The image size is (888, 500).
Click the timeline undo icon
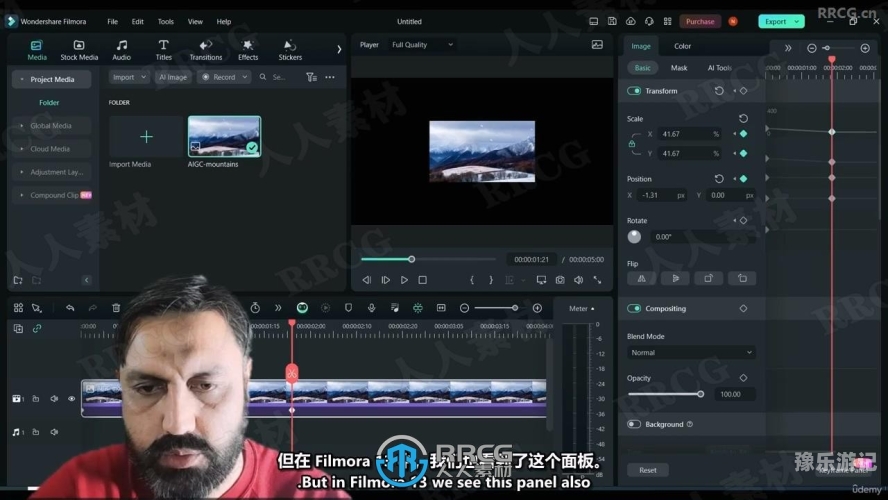click(x=70, y=307)
